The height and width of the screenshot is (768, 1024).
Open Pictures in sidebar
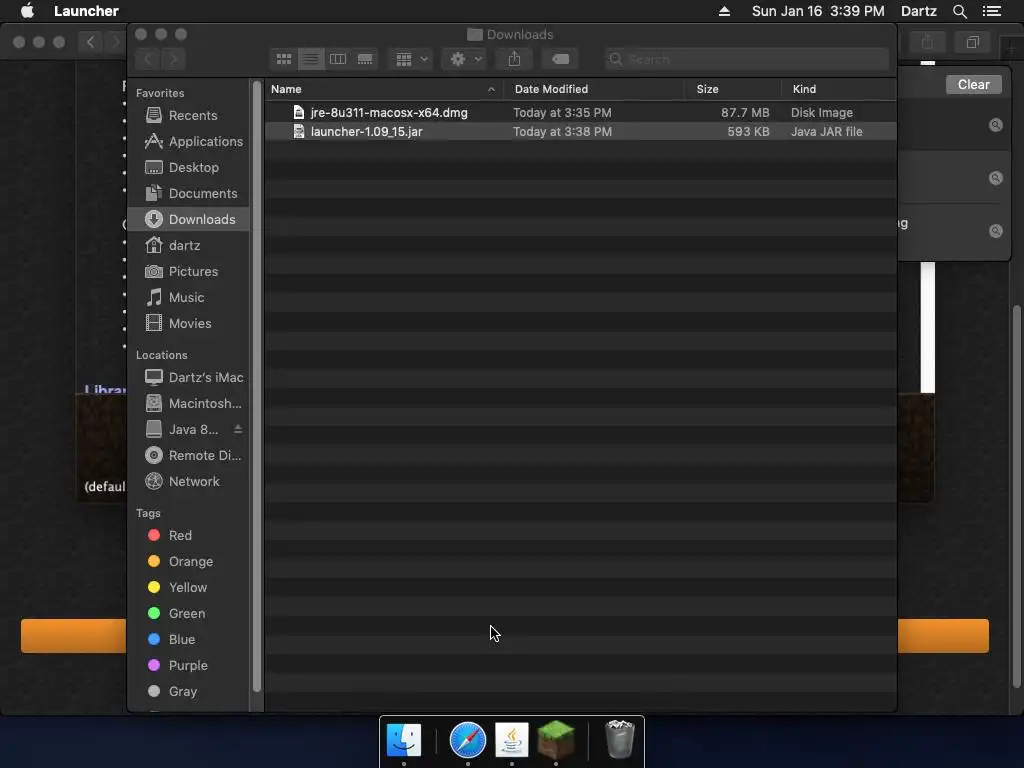pyautogui.click(x=188, y=272)
